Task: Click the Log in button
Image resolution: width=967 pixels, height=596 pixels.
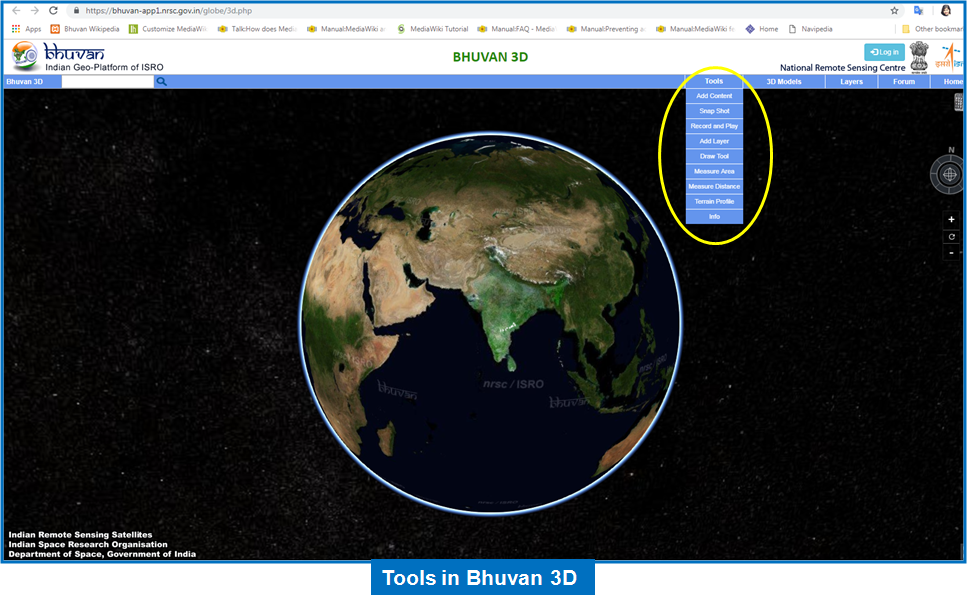Action: pos(884,52)
